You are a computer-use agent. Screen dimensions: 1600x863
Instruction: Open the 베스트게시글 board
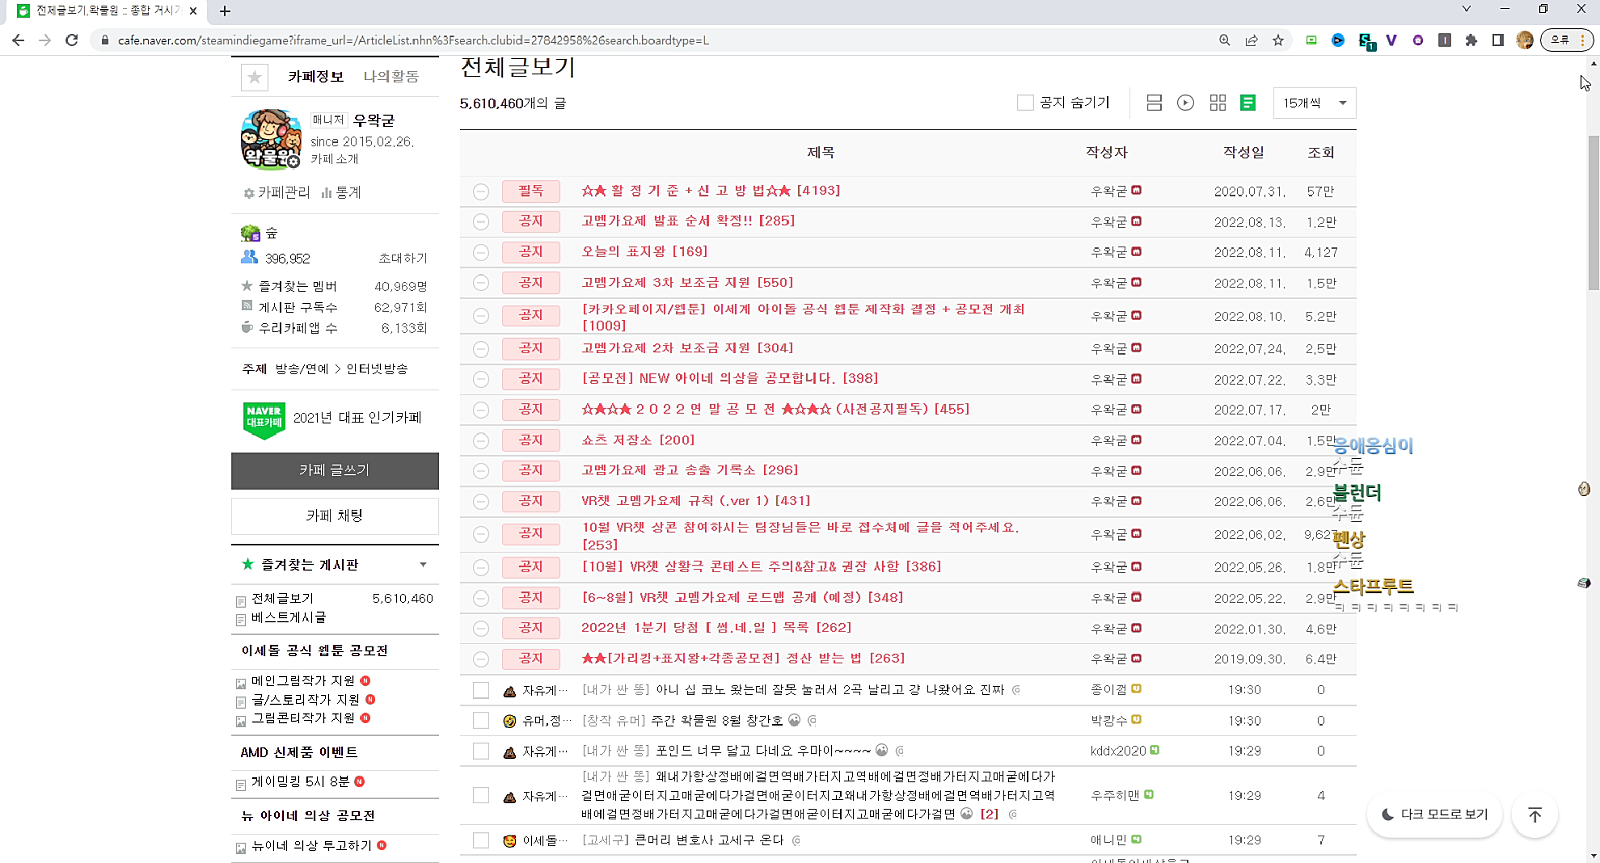pyautogui.click(x=288, y=618)
